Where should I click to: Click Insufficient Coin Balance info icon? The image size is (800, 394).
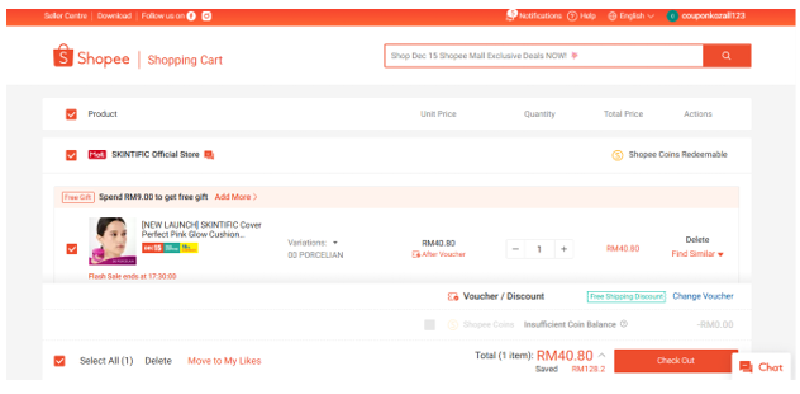tap(623, 324)
